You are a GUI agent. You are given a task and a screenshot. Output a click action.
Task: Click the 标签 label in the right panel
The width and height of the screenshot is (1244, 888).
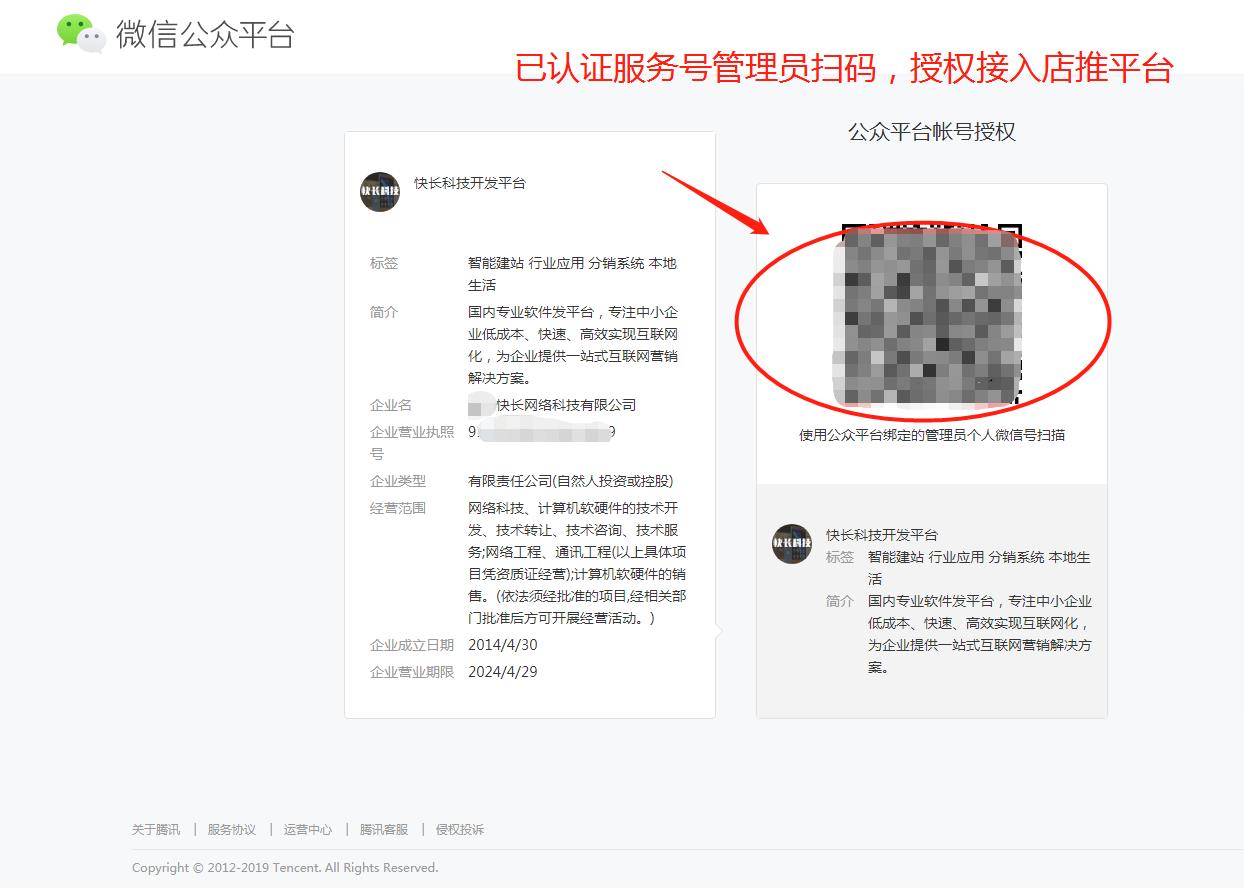coord(840,557)
